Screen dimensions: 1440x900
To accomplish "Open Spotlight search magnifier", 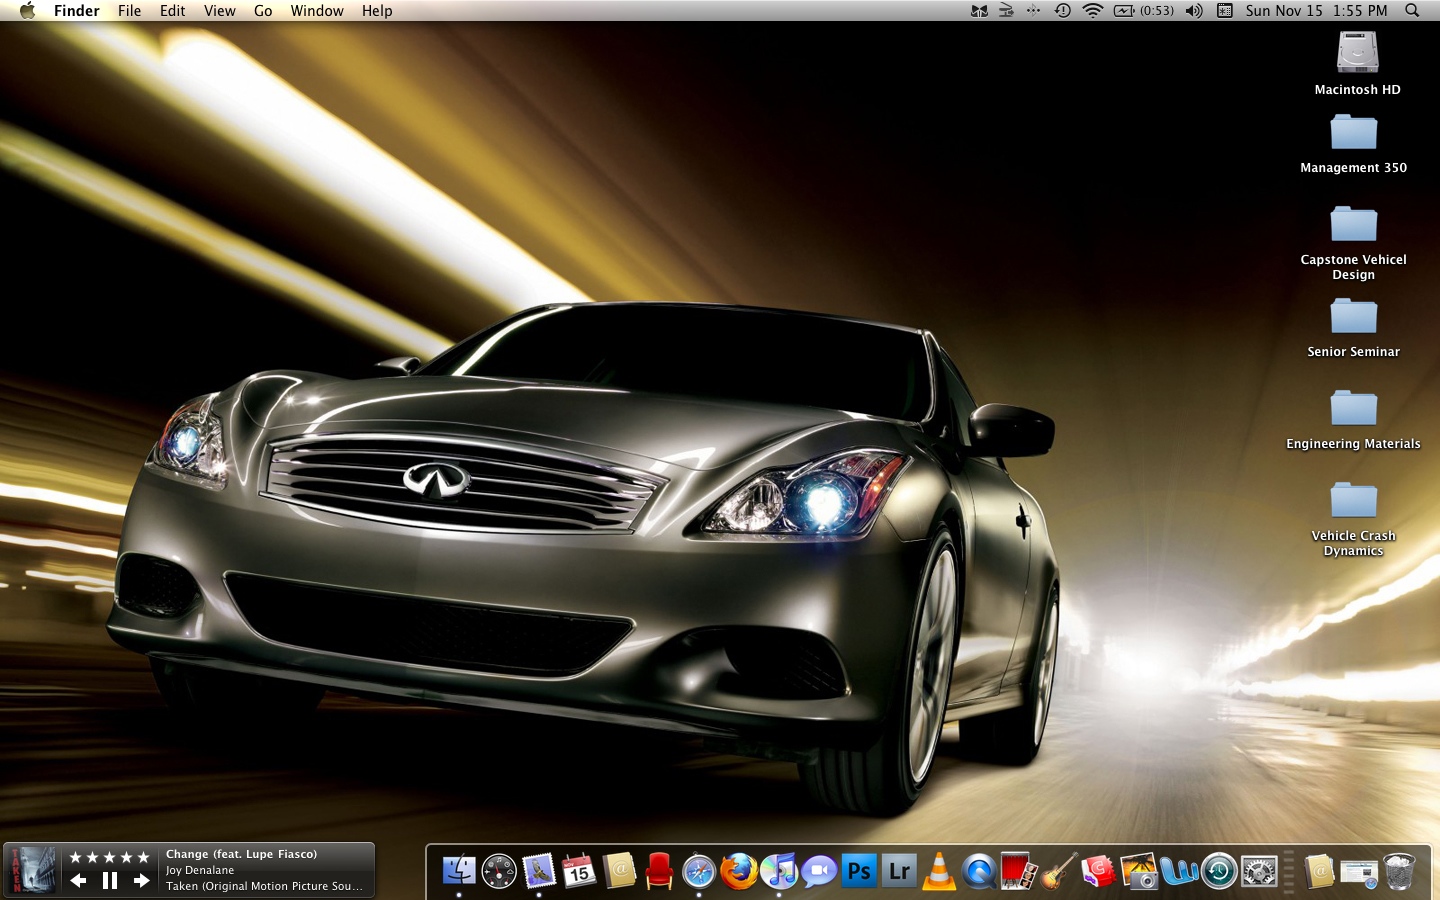I will click(x=1412, y=10).
